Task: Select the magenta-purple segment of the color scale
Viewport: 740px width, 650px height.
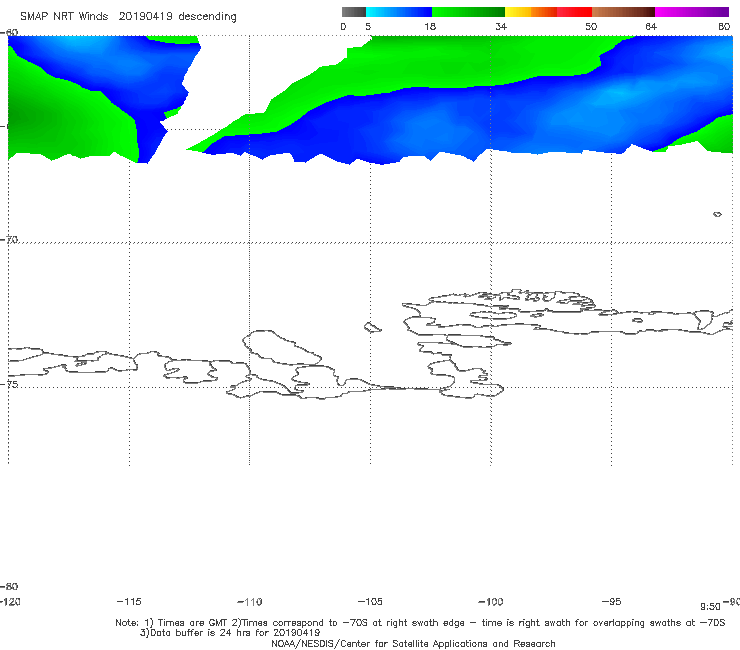Action: point(692,12)
